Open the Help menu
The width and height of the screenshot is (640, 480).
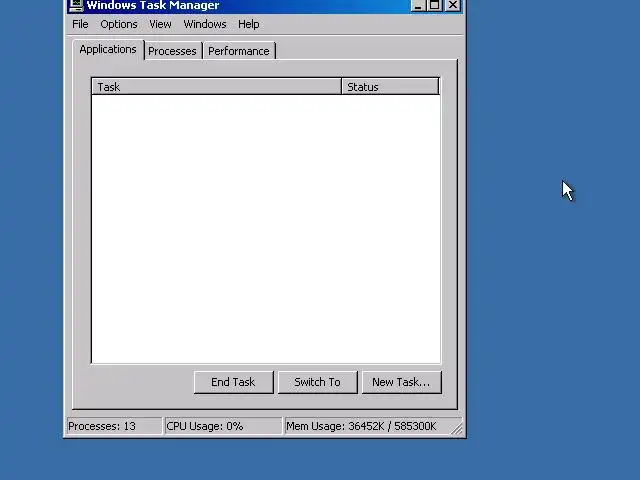click(249, 24)
